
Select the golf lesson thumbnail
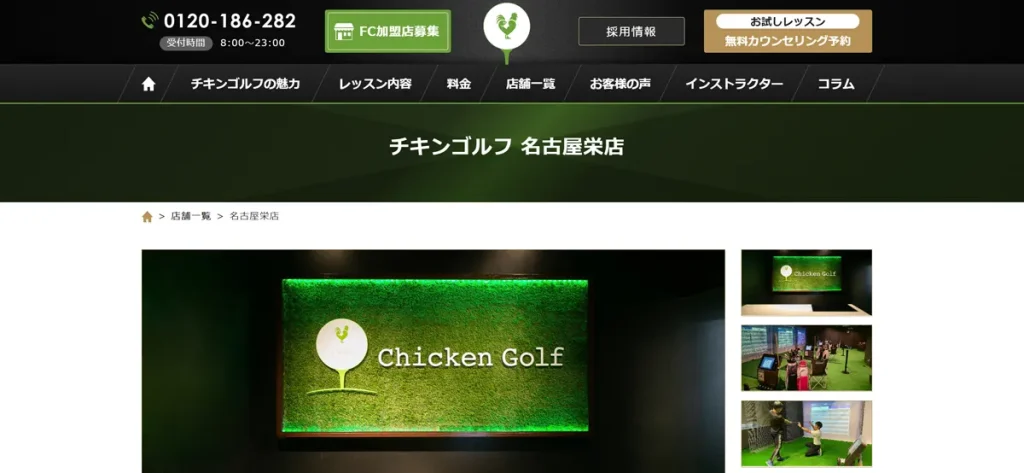(x=807, y=433)
